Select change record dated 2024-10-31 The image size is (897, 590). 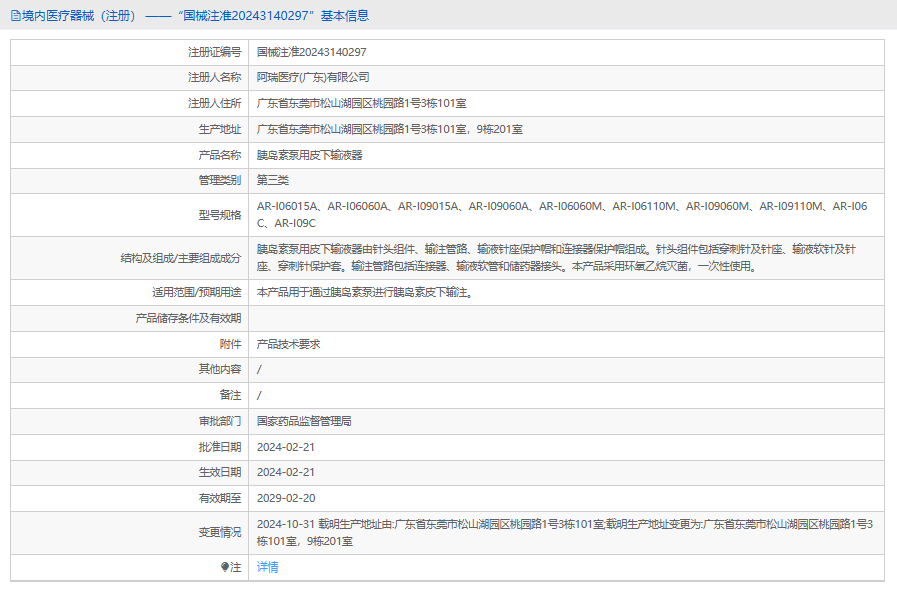tap(565, 532)
